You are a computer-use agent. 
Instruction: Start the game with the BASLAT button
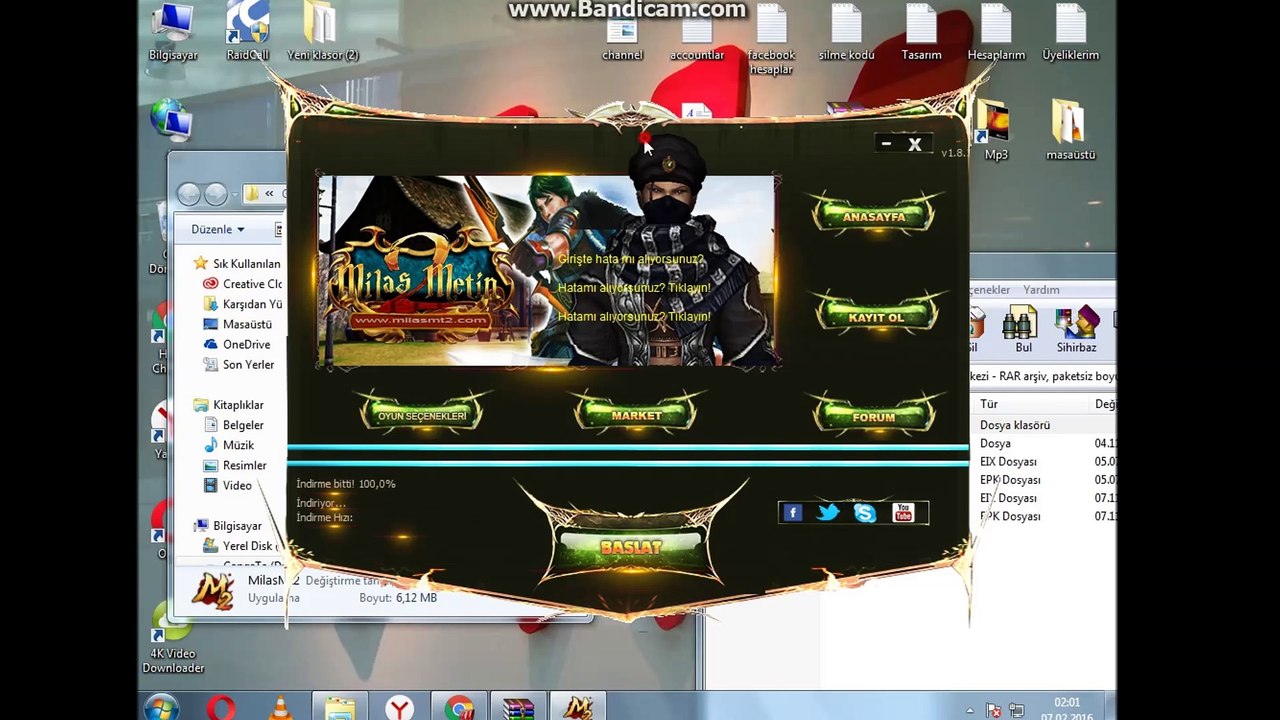click(x=632, y=547)
